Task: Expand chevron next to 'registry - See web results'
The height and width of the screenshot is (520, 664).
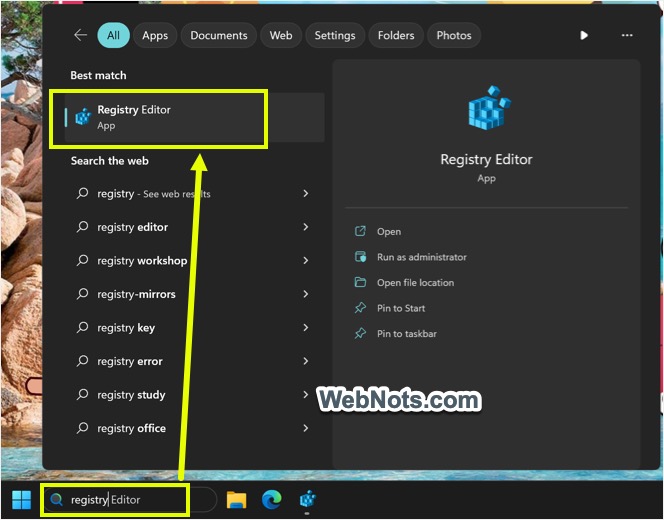Action: pyautogui.click(x=306, y=194)
